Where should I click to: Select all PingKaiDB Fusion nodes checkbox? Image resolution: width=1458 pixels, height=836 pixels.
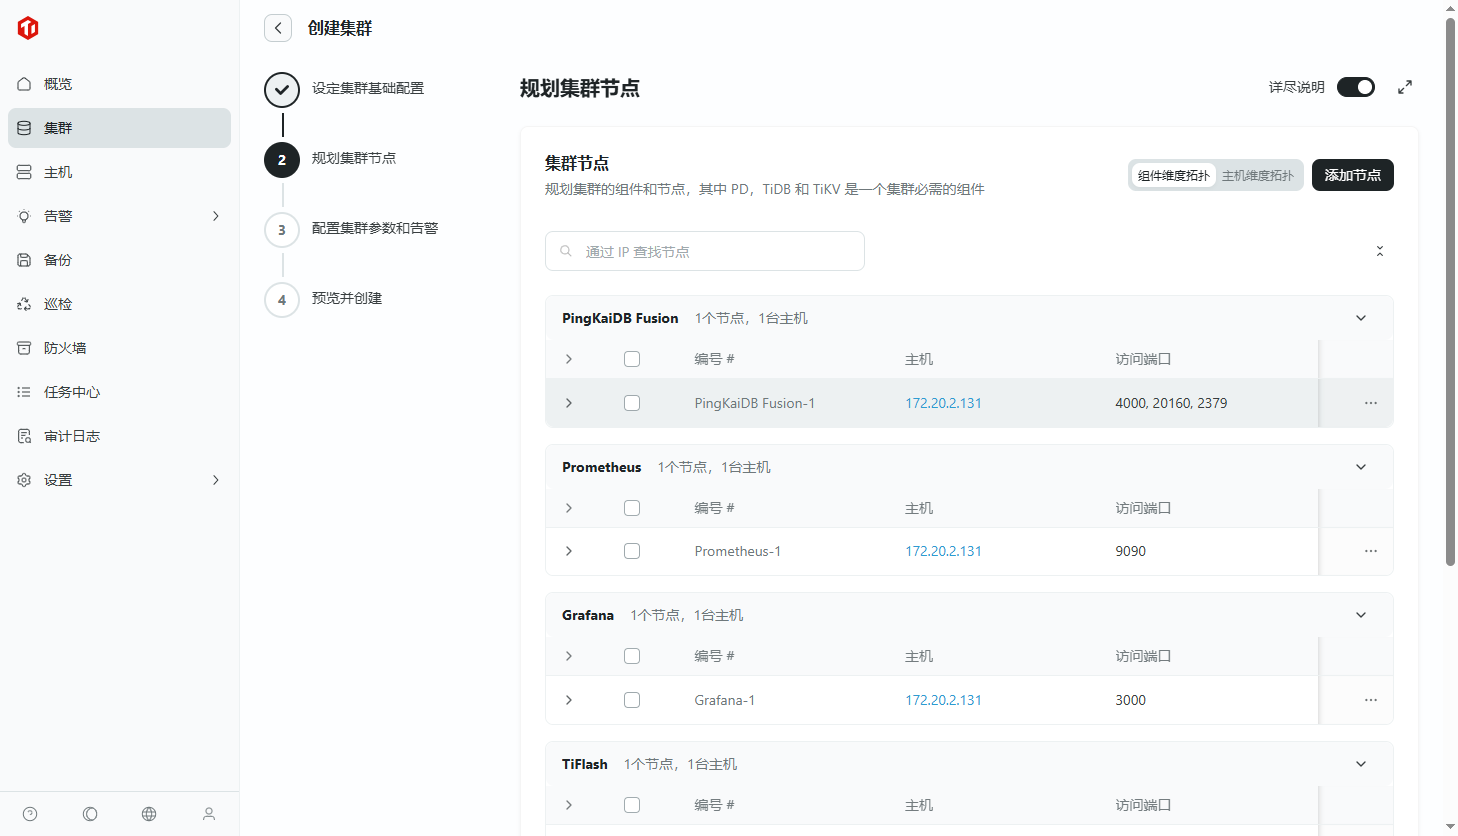(632, 359)
